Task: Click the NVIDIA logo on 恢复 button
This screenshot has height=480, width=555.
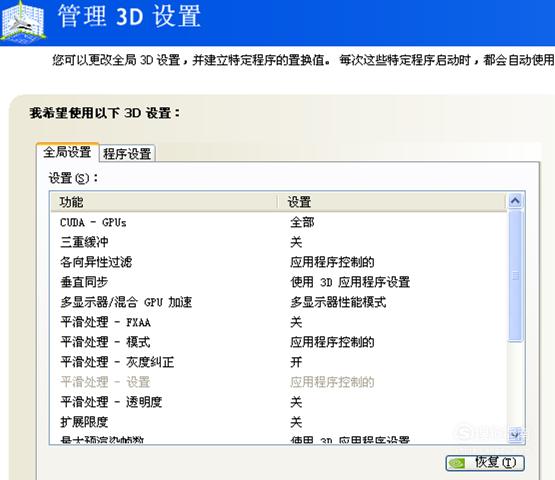Action: 457,463
